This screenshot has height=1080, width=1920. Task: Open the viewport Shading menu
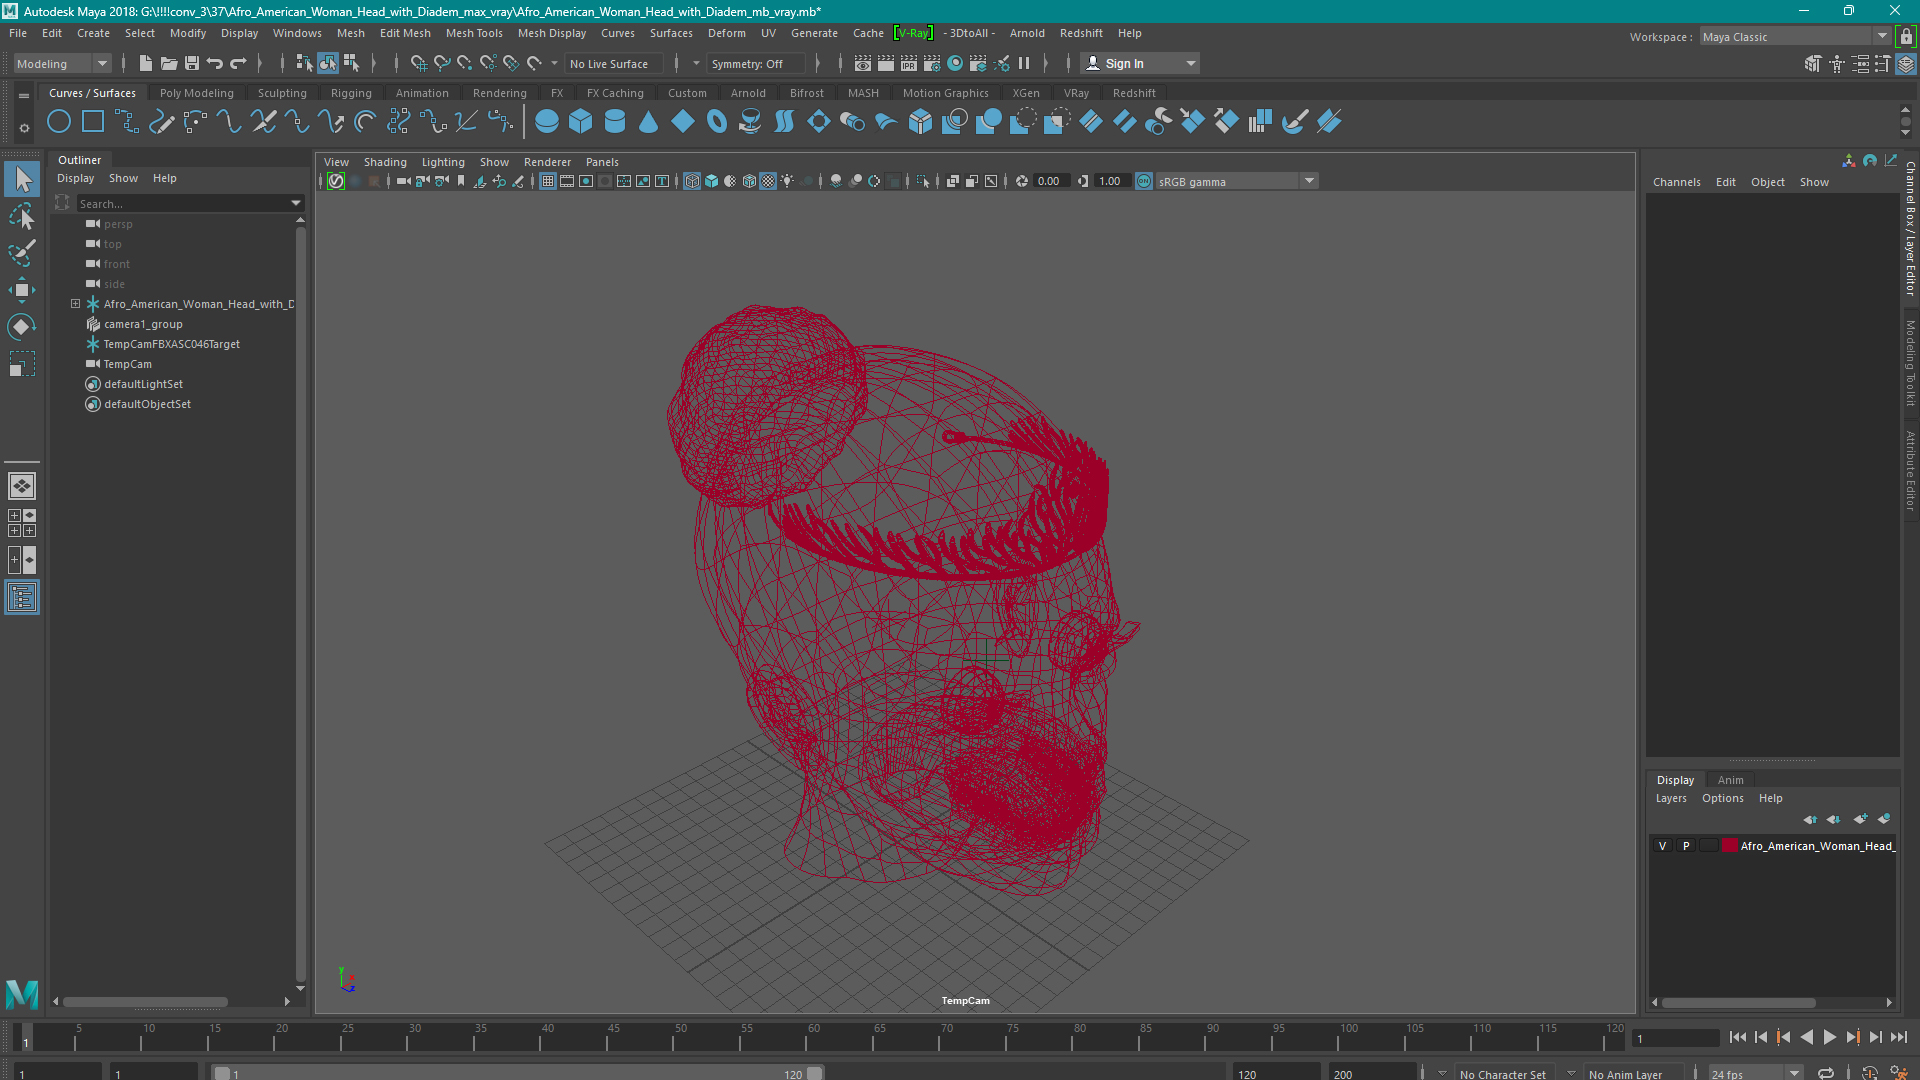385,162
